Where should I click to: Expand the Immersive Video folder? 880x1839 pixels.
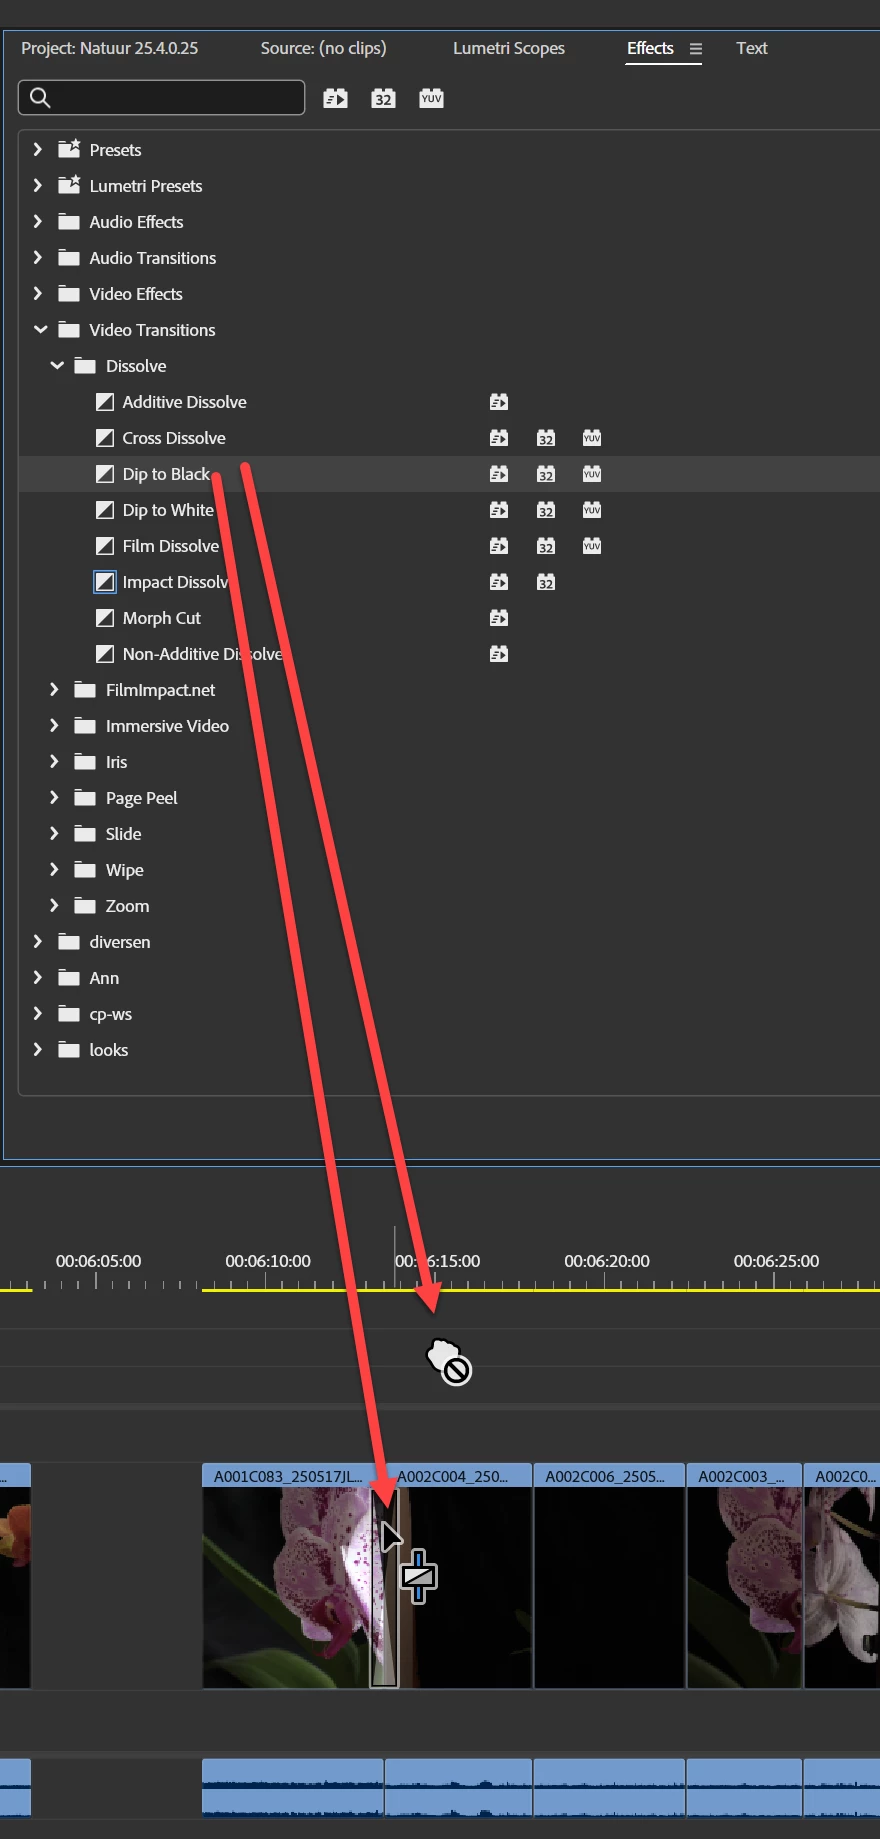(x=54, y=725)
